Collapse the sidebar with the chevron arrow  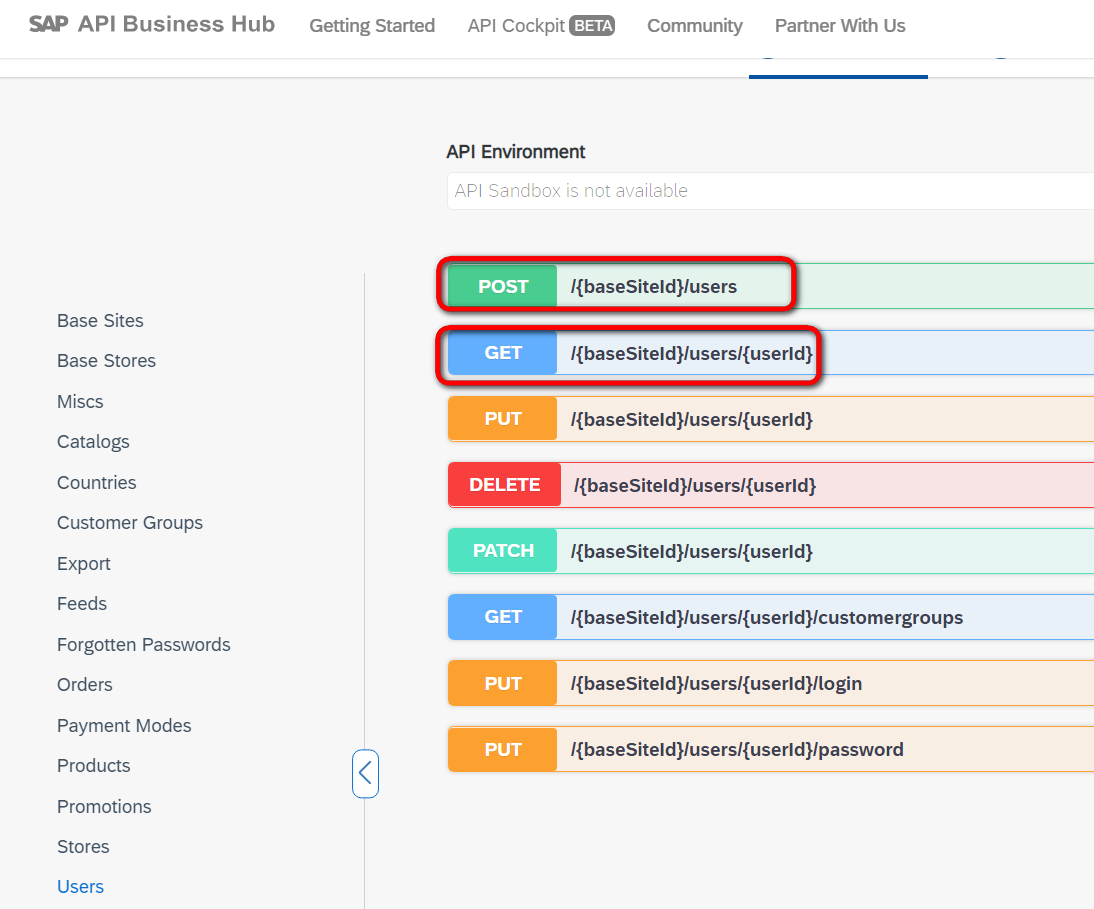point(365,773)
